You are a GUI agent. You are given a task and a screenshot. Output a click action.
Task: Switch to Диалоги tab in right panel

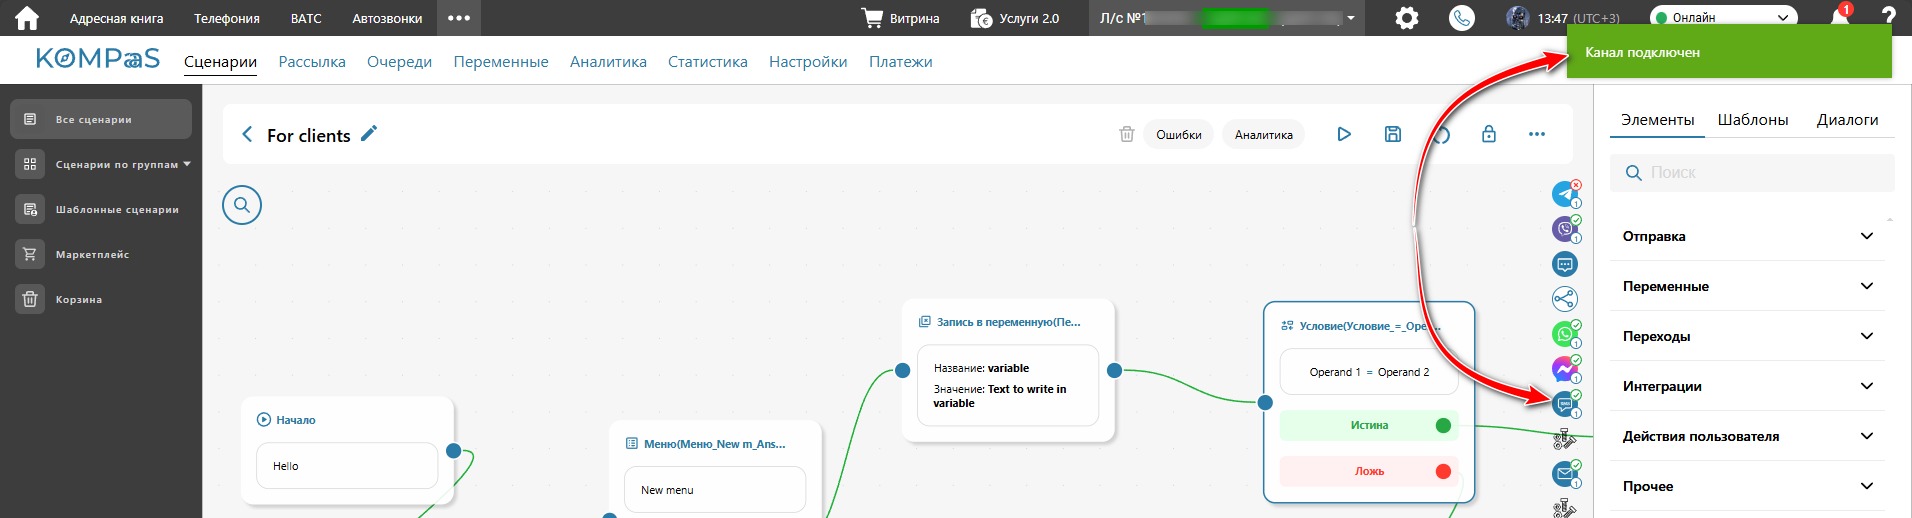click(1847, 119)
